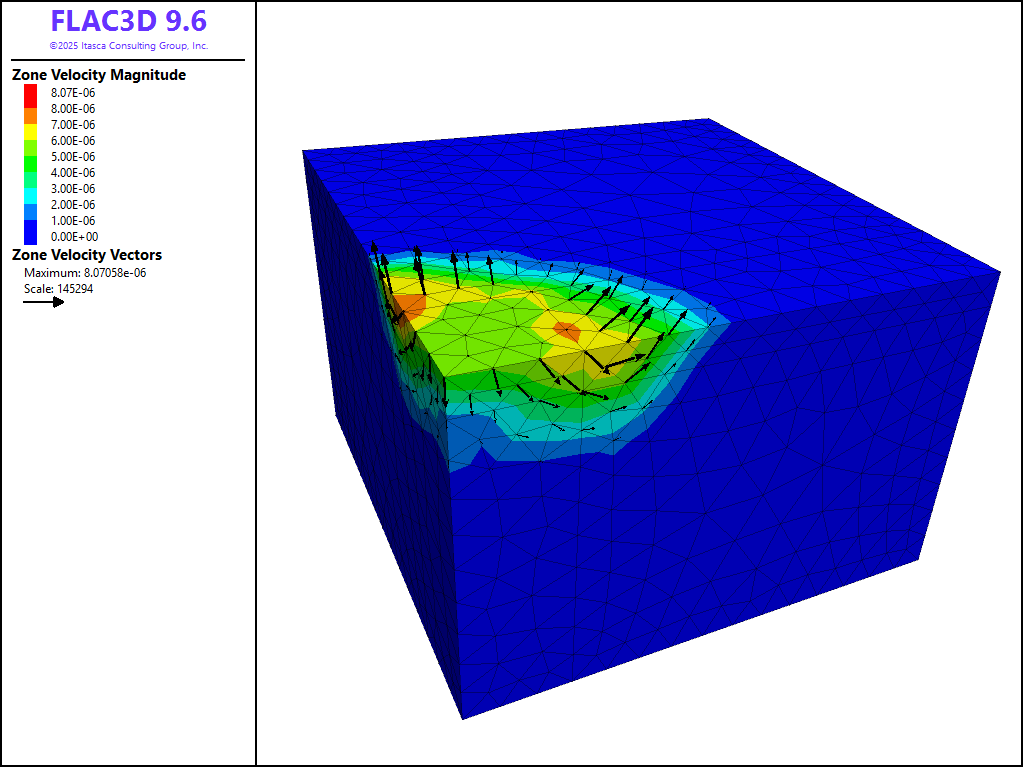Click the bottom corner vertex of the model block
1024x768 pixels.
point(462,718)
